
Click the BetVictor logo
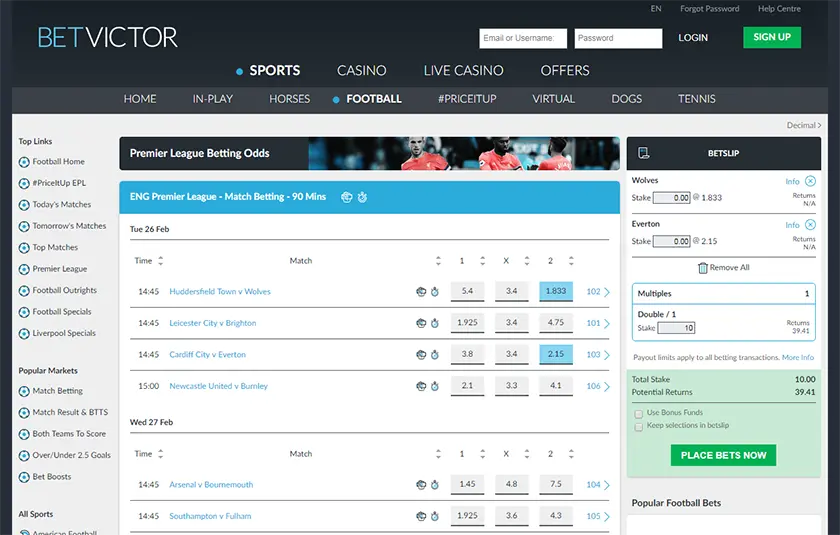tap(108, 37)
